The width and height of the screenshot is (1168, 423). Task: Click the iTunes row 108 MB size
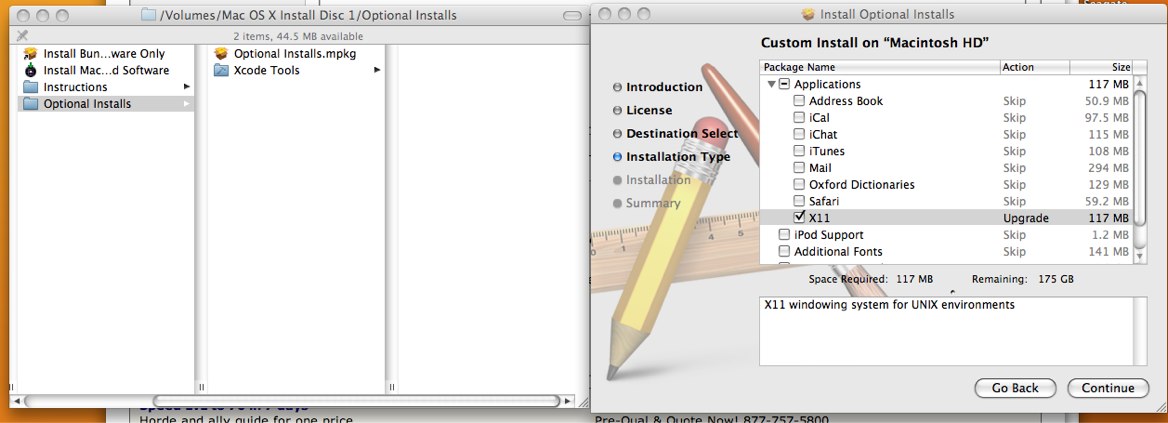click(x=1107, y=151)
